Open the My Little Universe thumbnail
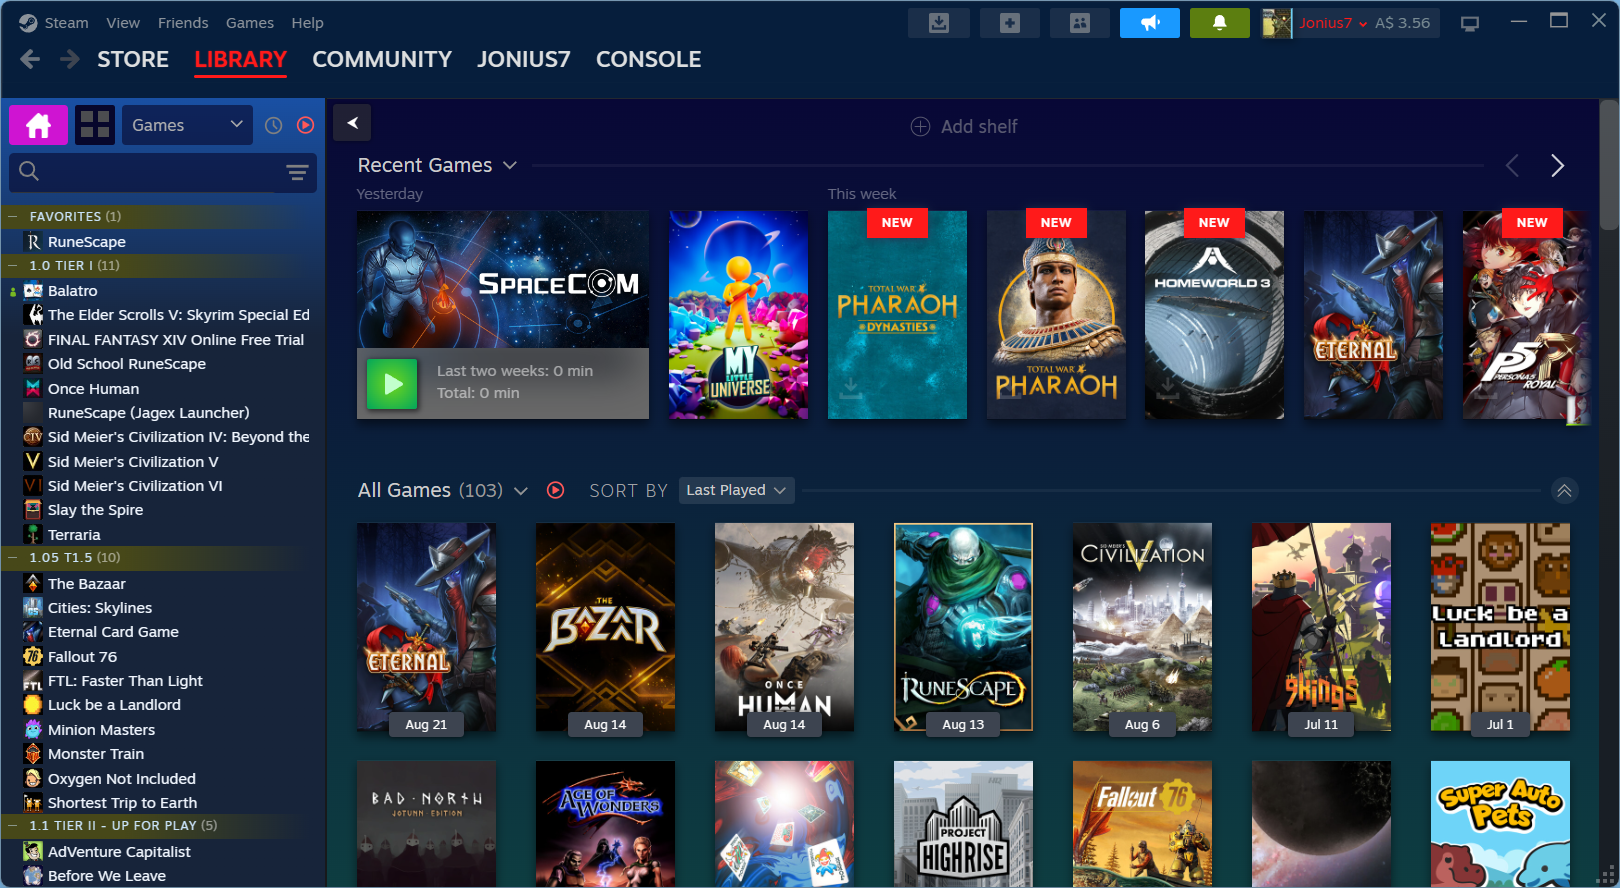Viewport: 1620px width, 888px height. point(738,315)
